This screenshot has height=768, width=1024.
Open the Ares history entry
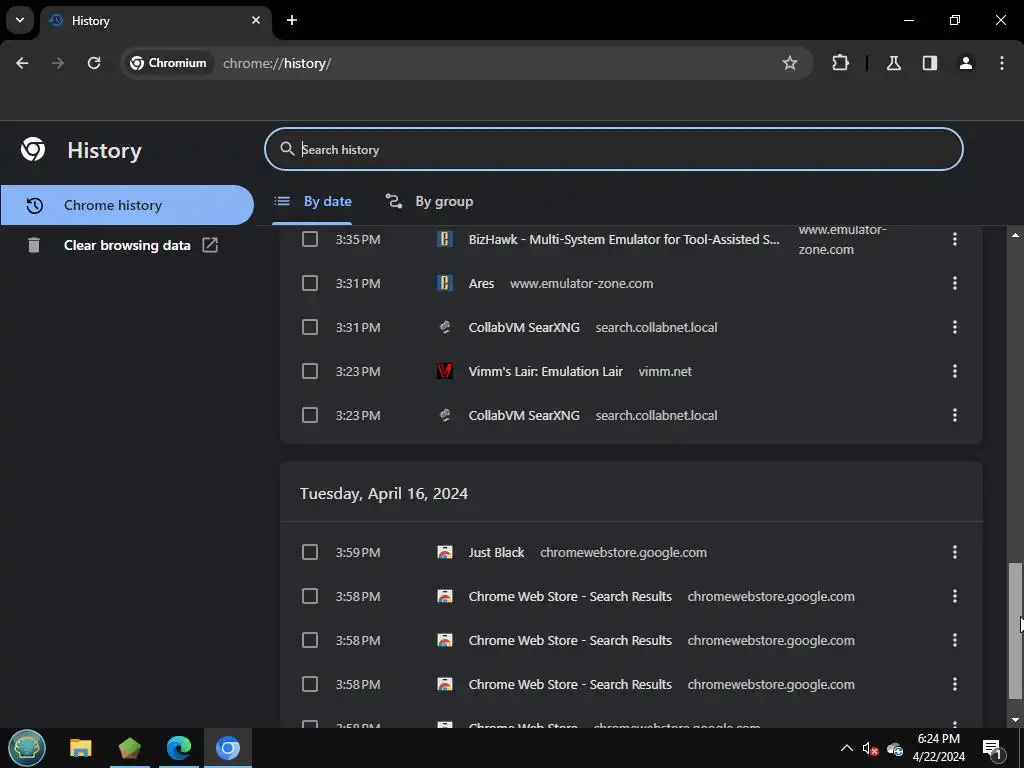[x=481, y=283]
